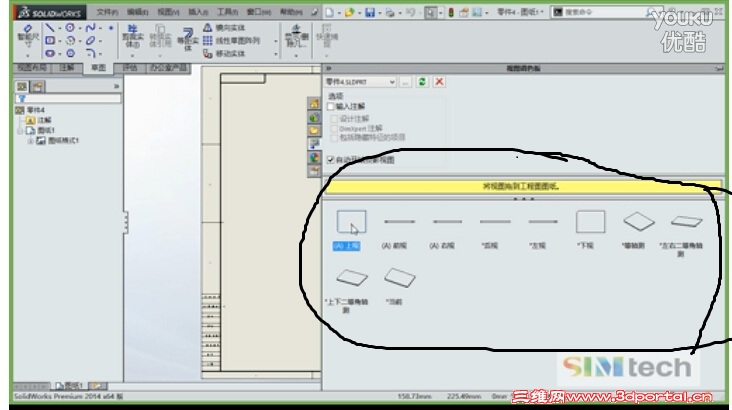Open the 编辑 Edit menu
Image resolution: width=732 pixels, height=410 pixels.
tap(138, 12)
